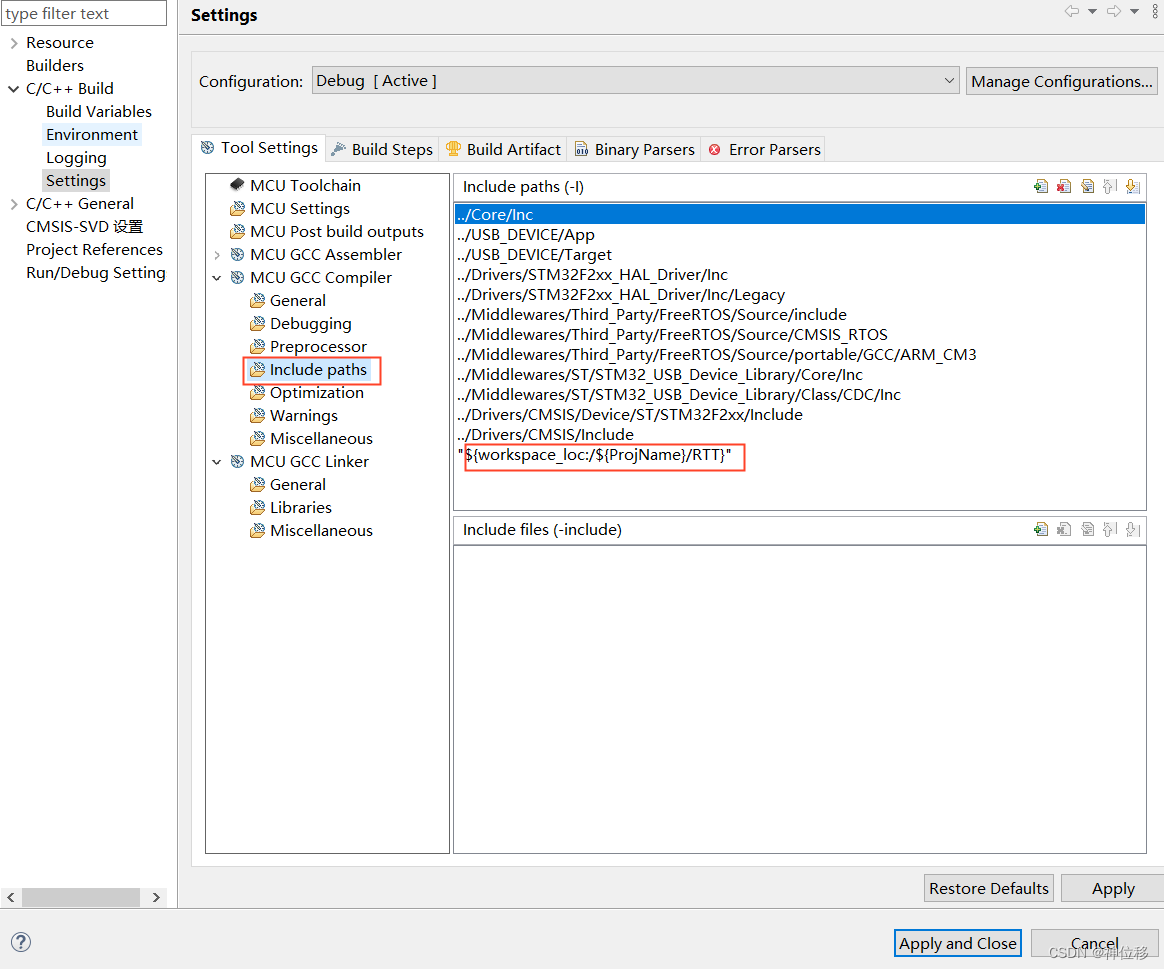Open the view menu icon at top right
The image size is (1164, 969).
pos(1156,11)
